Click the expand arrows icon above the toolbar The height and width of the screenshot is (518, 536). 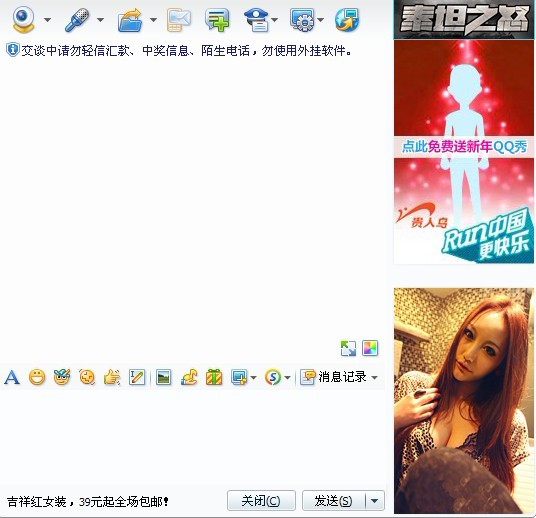(348, 348)
